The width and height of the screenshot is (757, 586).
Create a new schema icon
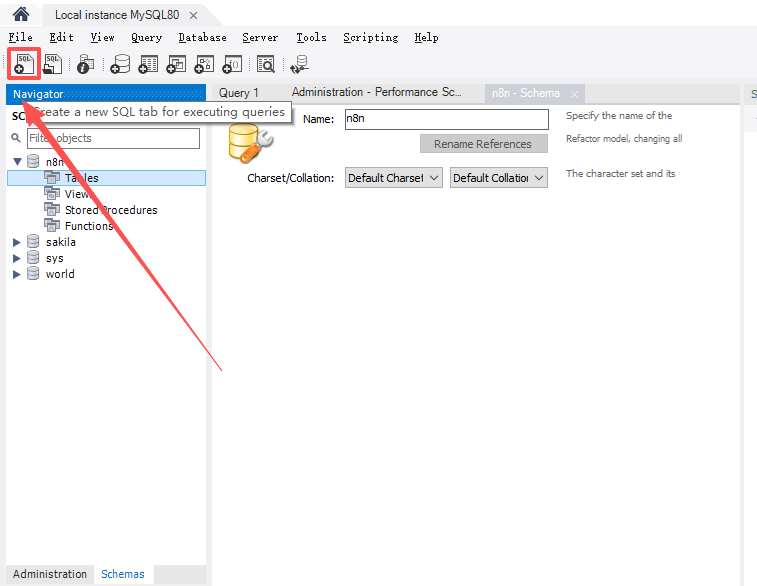(120, 64)
